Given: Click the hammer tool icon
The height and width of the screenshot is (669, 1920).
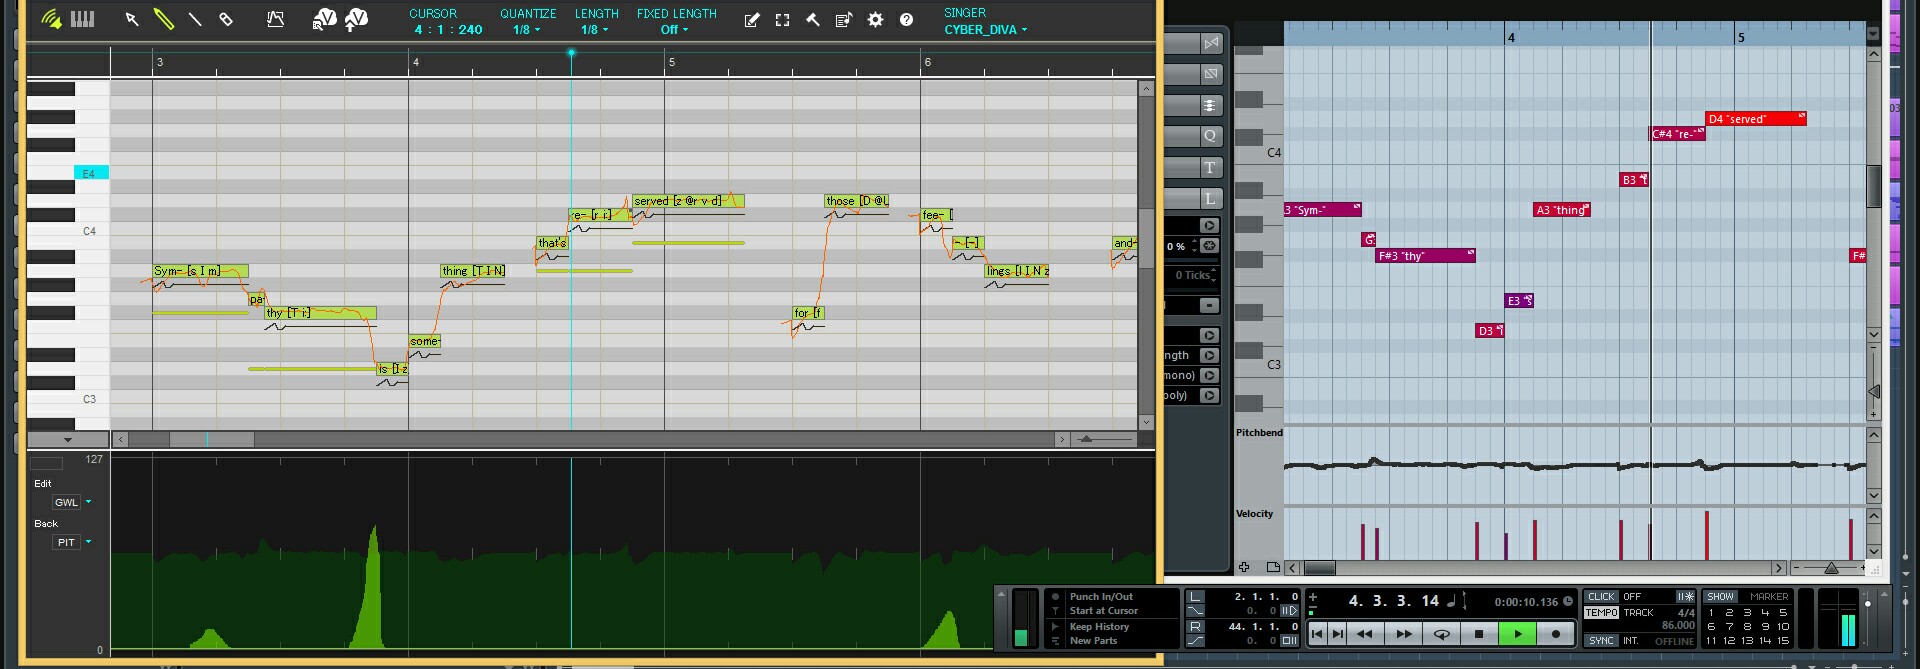Looking at the screenshot, I should [813, 20].
